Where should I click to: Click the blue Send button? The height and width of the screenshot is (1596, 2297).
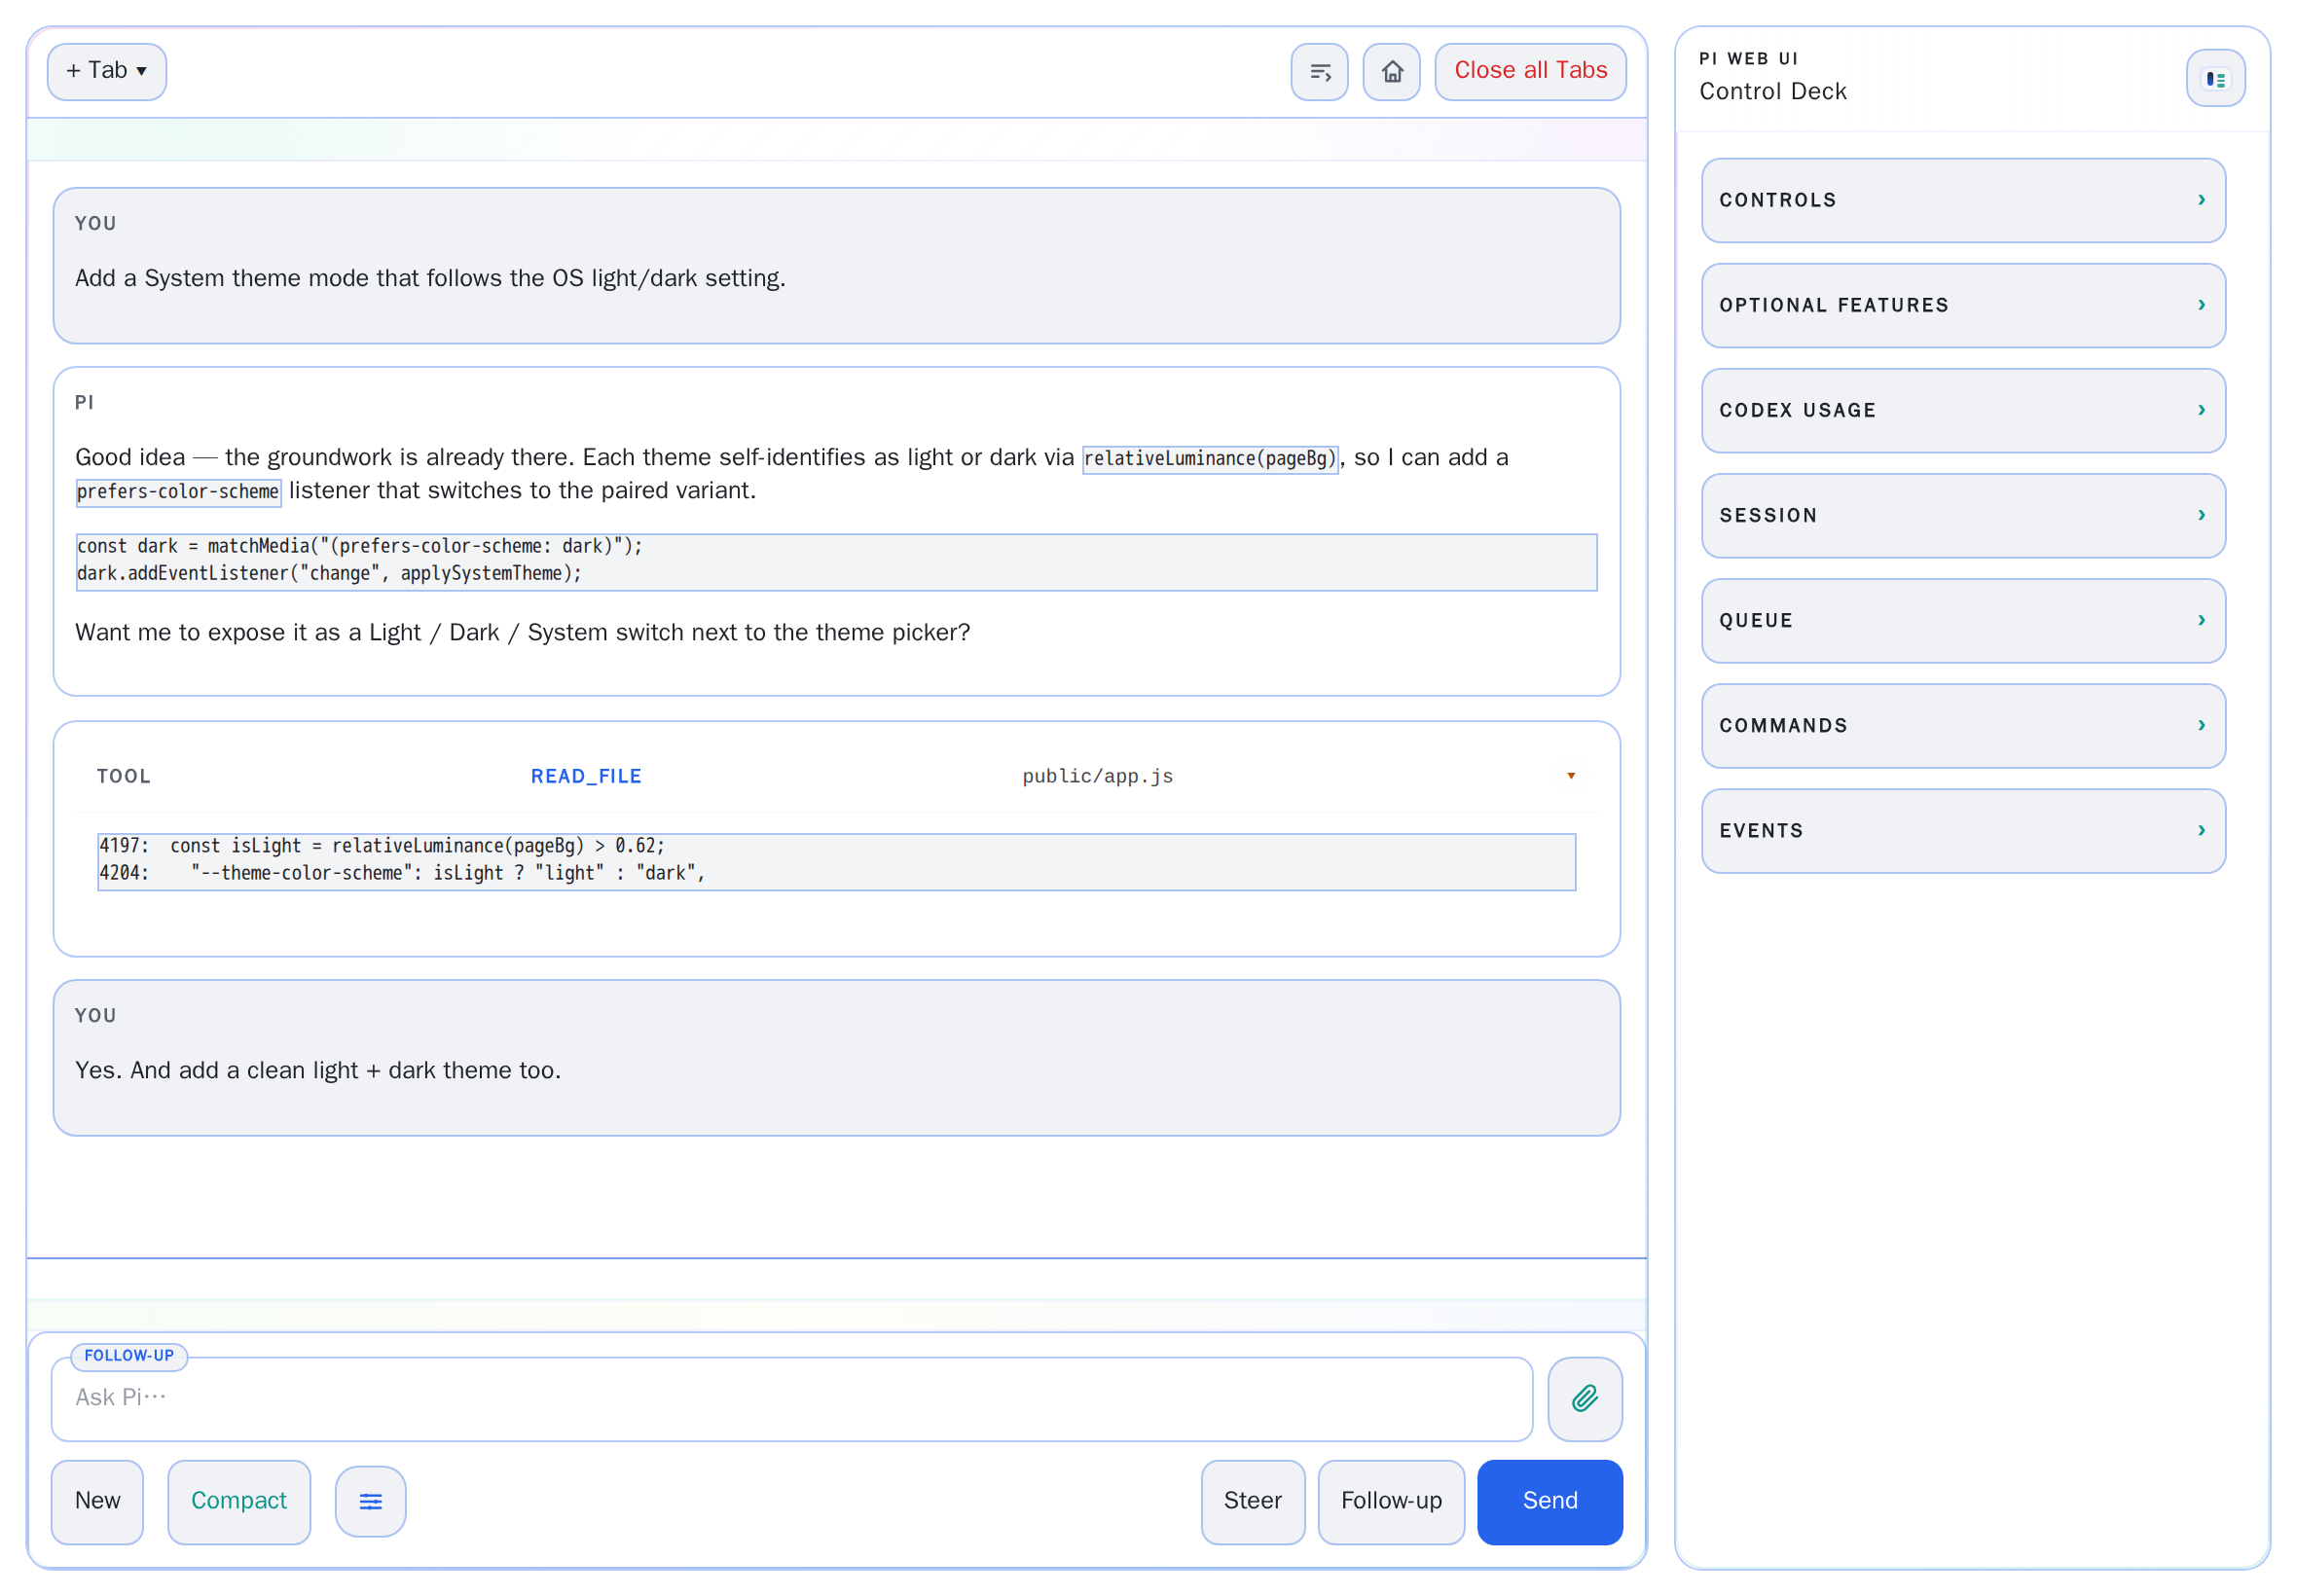[x=1549, y=1501]
